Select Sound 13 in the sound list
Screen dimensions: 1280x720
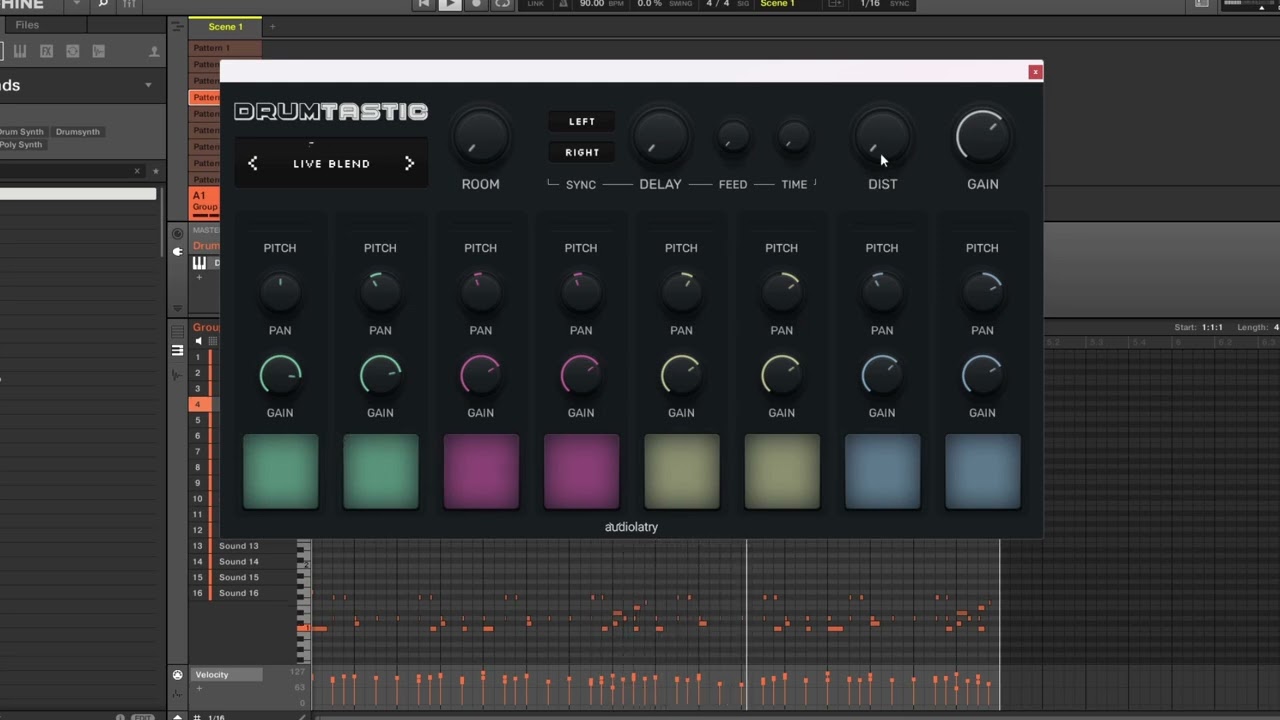pos(239,546)
